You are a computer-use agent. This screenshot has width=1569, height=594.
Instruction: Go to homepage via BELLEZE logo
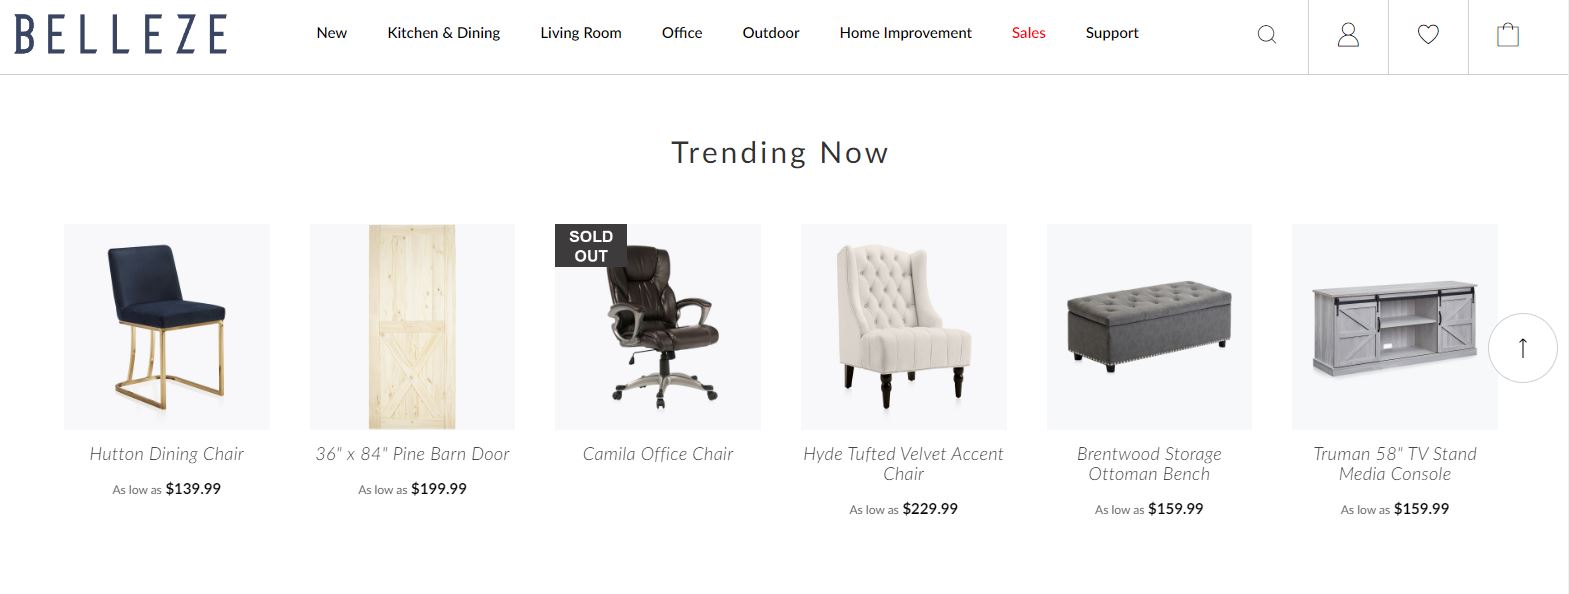coord(121,34)
